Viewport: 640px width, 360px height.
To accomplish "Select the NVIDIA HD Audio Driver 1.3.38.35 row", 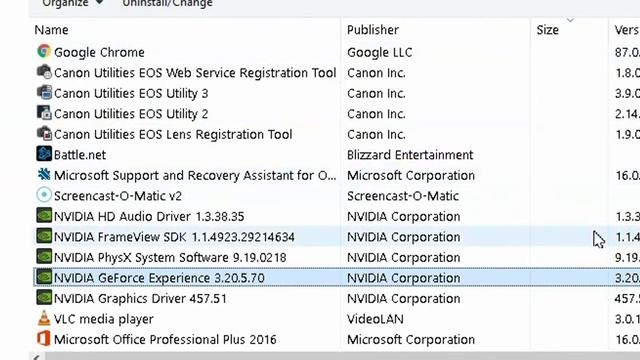I will tap(336, 216).
